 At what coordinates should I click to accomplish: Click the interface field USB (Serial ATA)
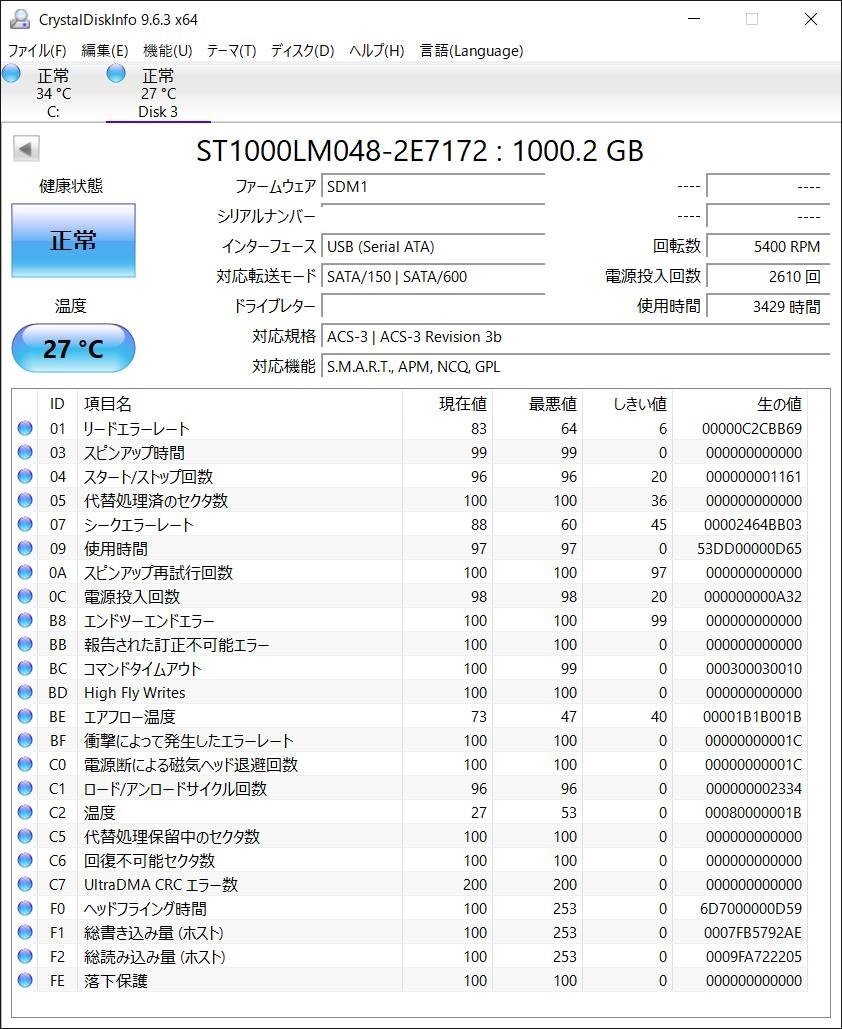[433, 247]
